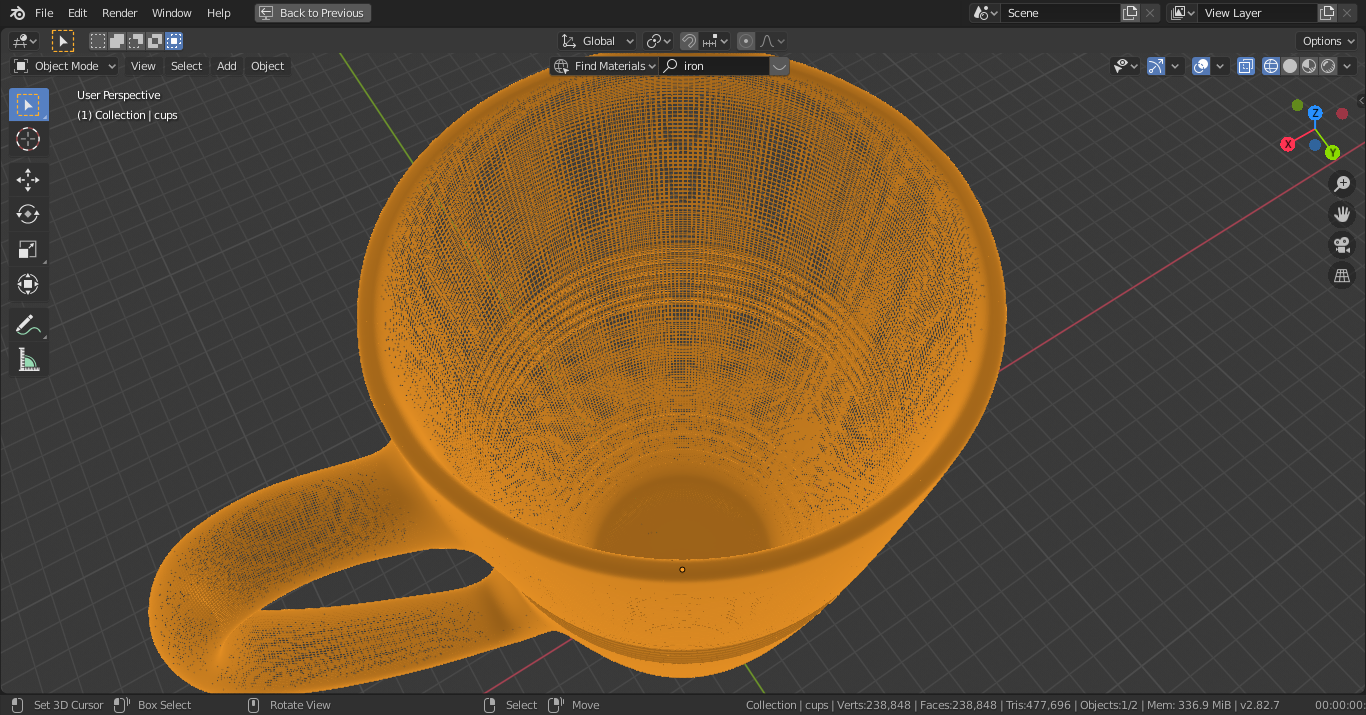Click the zoom magnifier in viewport sidebar

pos(1342,183)
